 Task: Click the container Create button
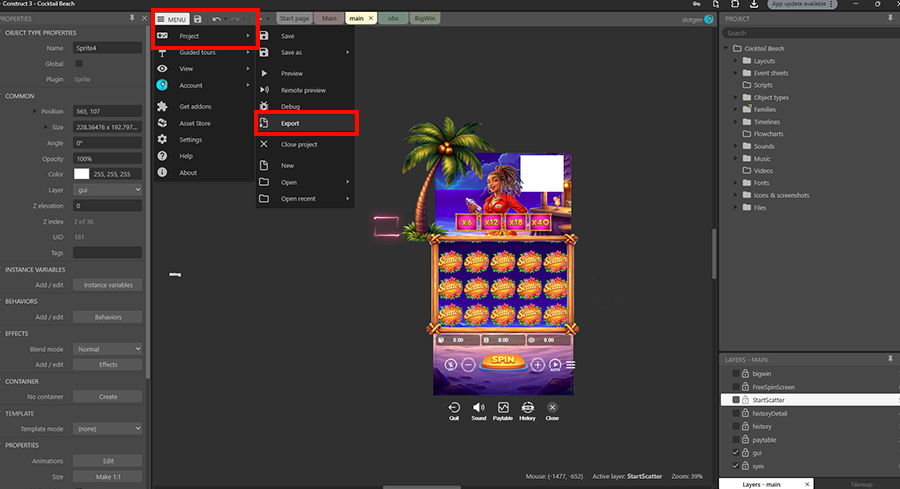click(x=107, y=397)
